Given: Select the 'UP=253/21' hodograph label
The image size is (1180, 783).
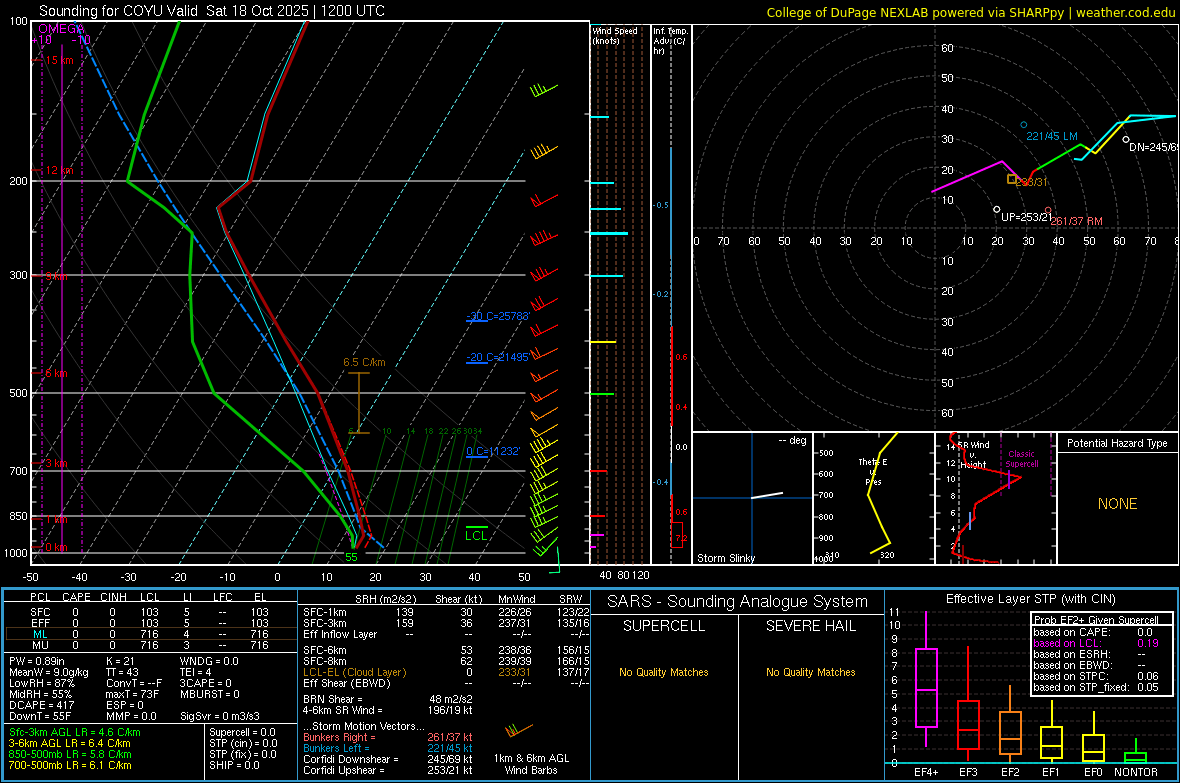Looking at the screenshot, I should tap(1026, 217).
